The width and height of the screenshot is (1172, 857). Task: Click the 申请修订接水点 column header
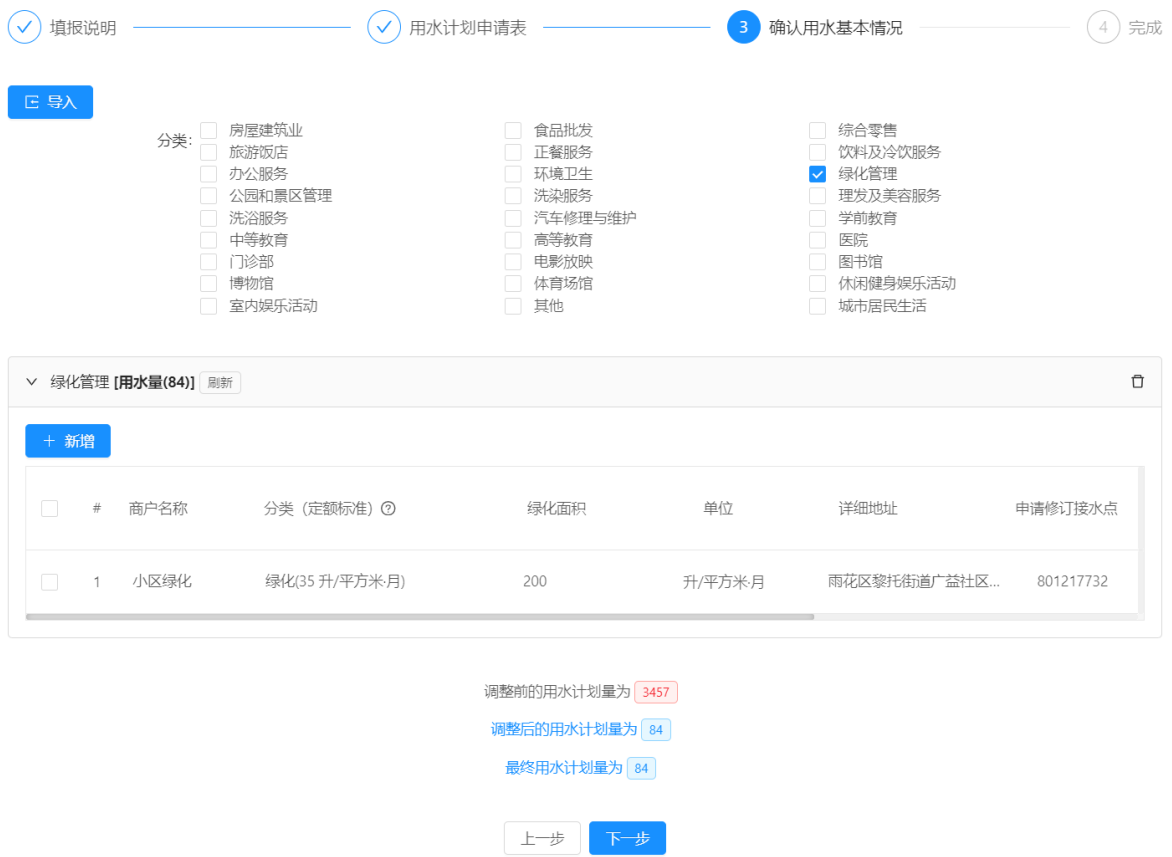coord(1067,509)
